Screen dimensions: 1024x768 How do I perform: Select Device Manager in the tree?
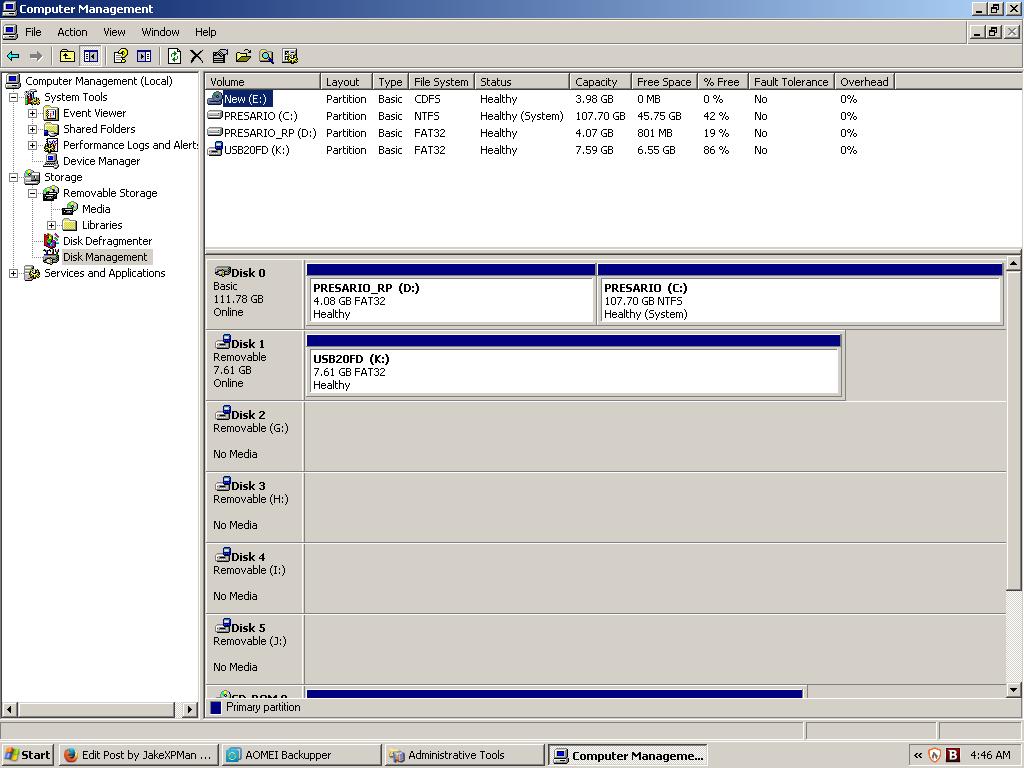pyautogui.click(x=101, y=161)
